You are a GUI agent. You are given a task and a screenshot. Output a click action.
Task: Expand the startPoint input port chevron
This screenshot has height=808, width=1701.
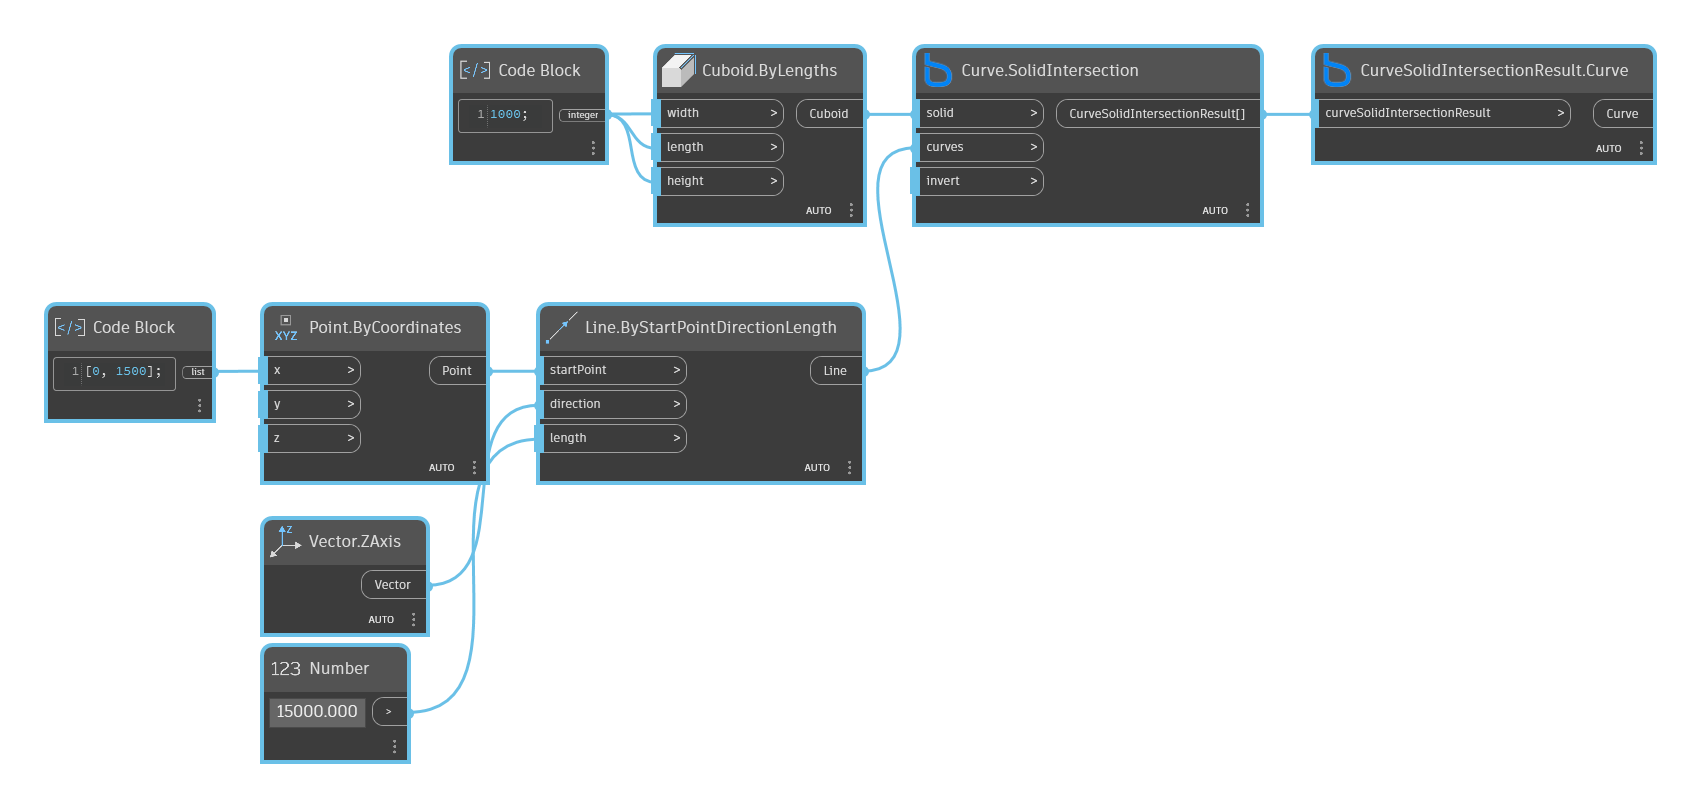pyautogui.click(x=676, y=370)
